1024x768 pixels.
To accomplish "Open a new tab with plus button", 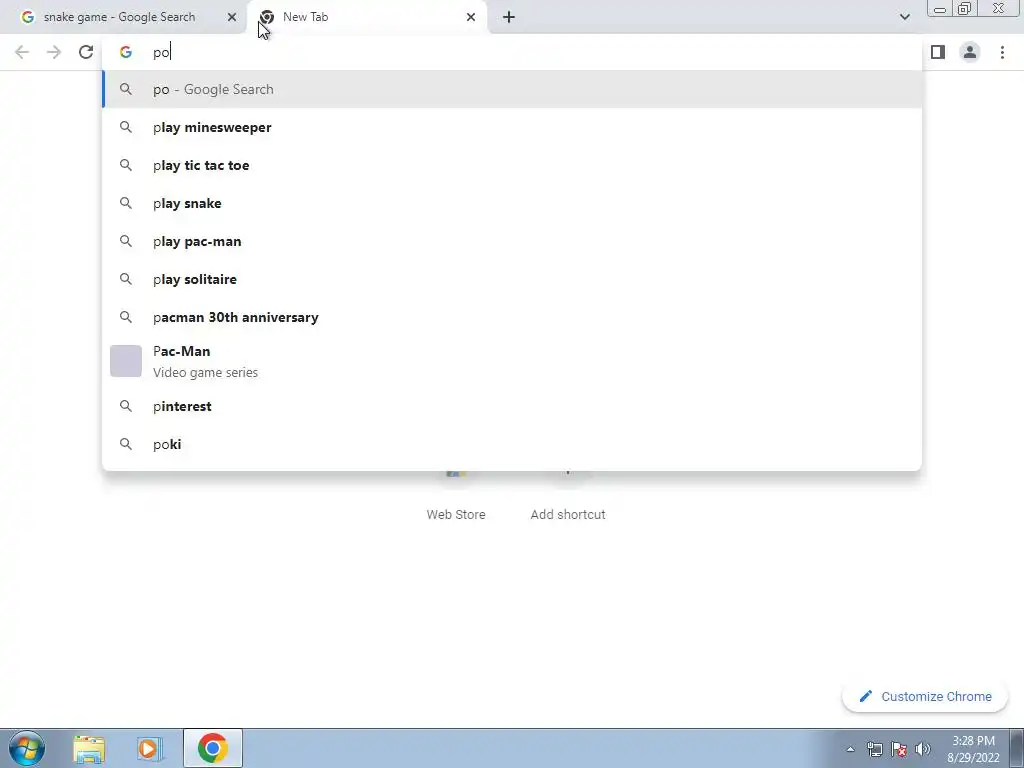I will click(x=509, y=17).
